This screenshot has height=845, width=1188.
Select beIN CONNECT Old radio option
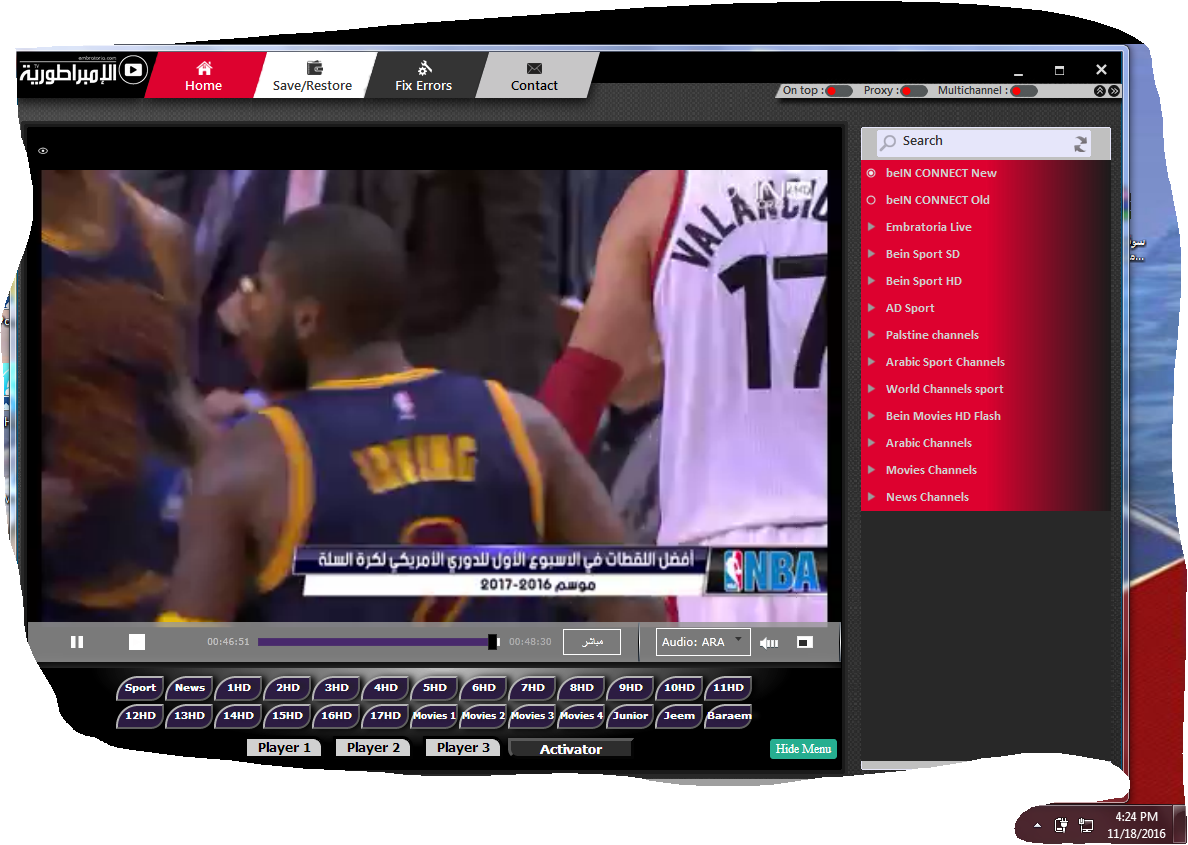pos(871,200)
